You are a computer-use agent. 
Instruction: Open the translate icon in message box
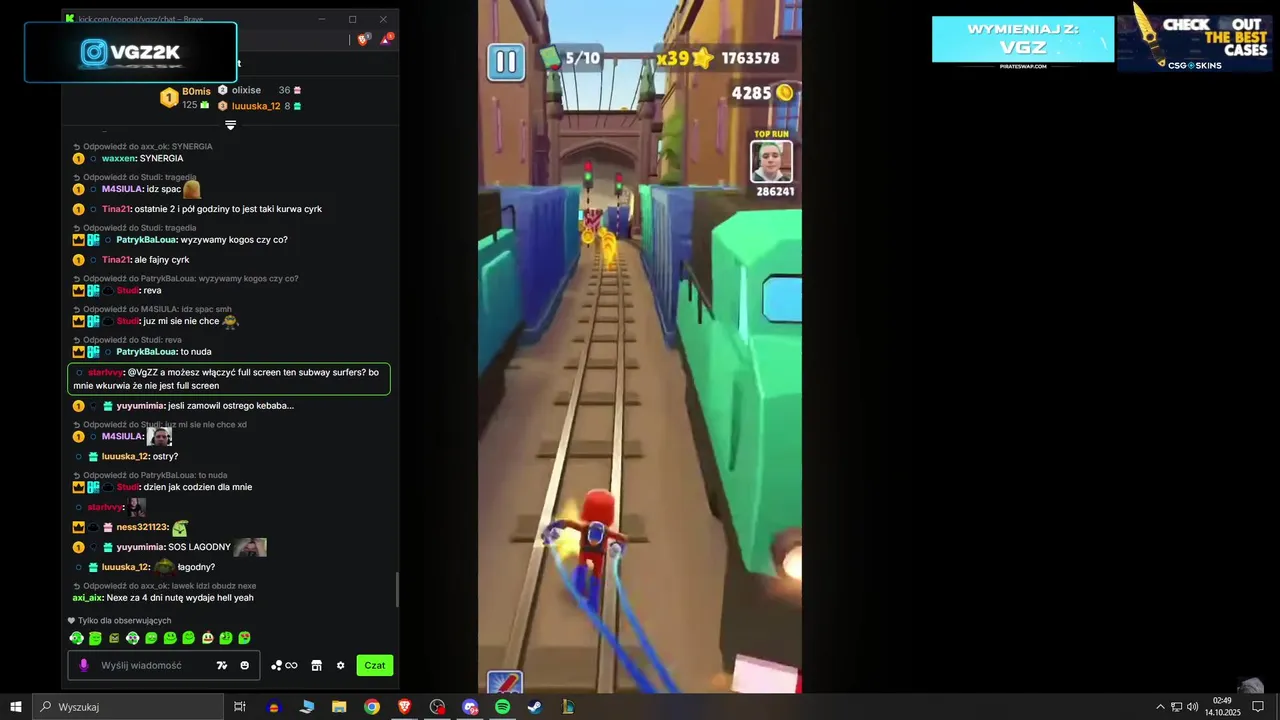[x=222, y=665]
